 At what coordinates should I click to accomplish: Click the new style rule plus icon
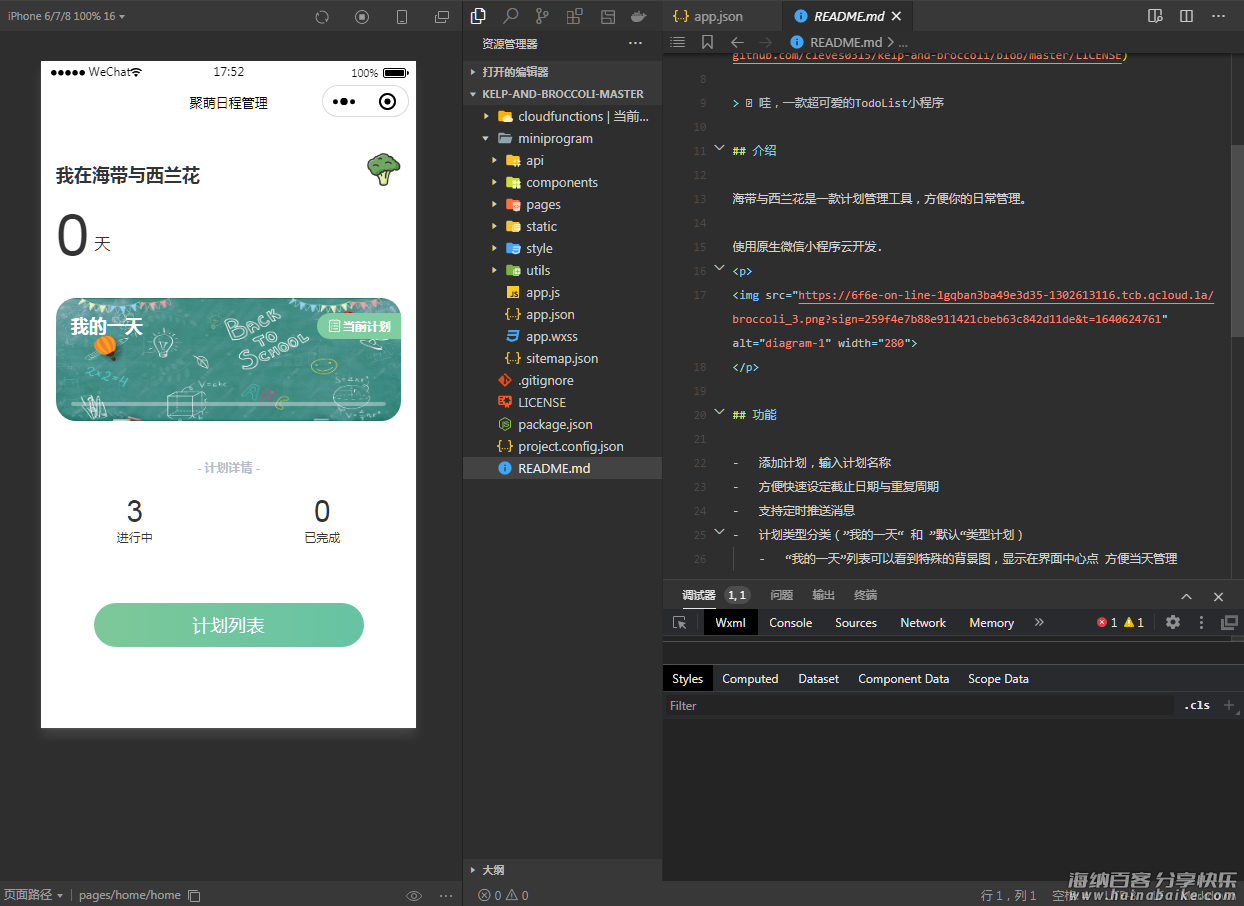pyautogui.click(x=1229, y=705)
